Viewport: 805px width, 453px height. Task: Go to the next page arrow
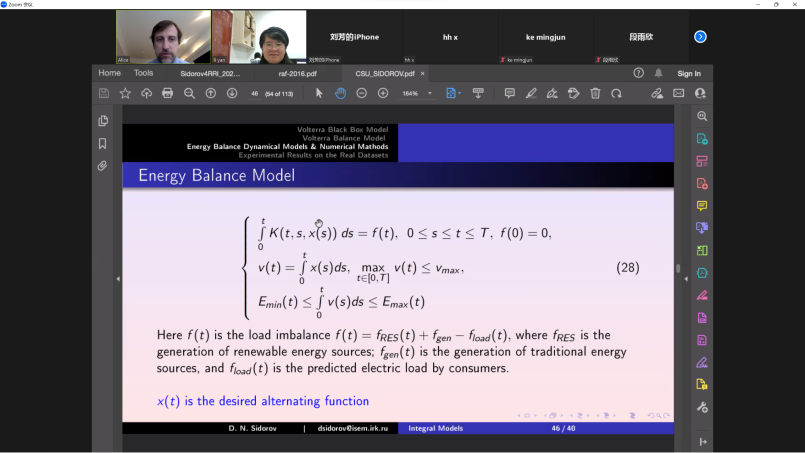[232, 93]
